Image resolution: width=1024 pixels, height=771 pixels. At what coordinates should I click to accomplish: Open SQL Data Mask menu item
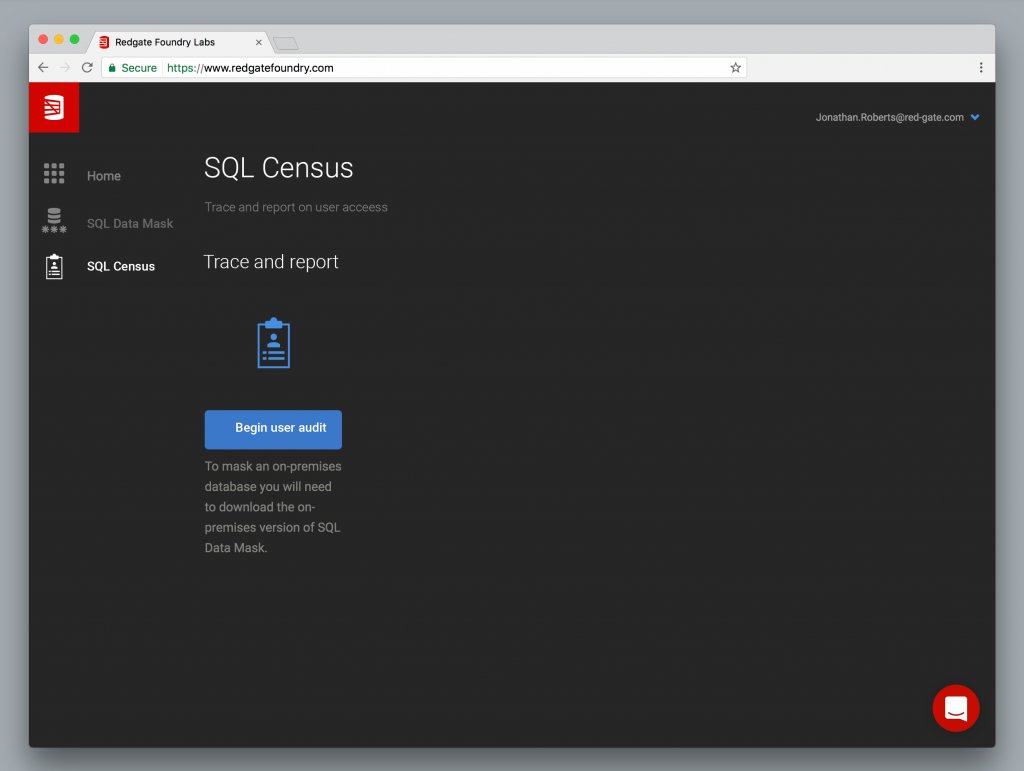click(130, 223)
